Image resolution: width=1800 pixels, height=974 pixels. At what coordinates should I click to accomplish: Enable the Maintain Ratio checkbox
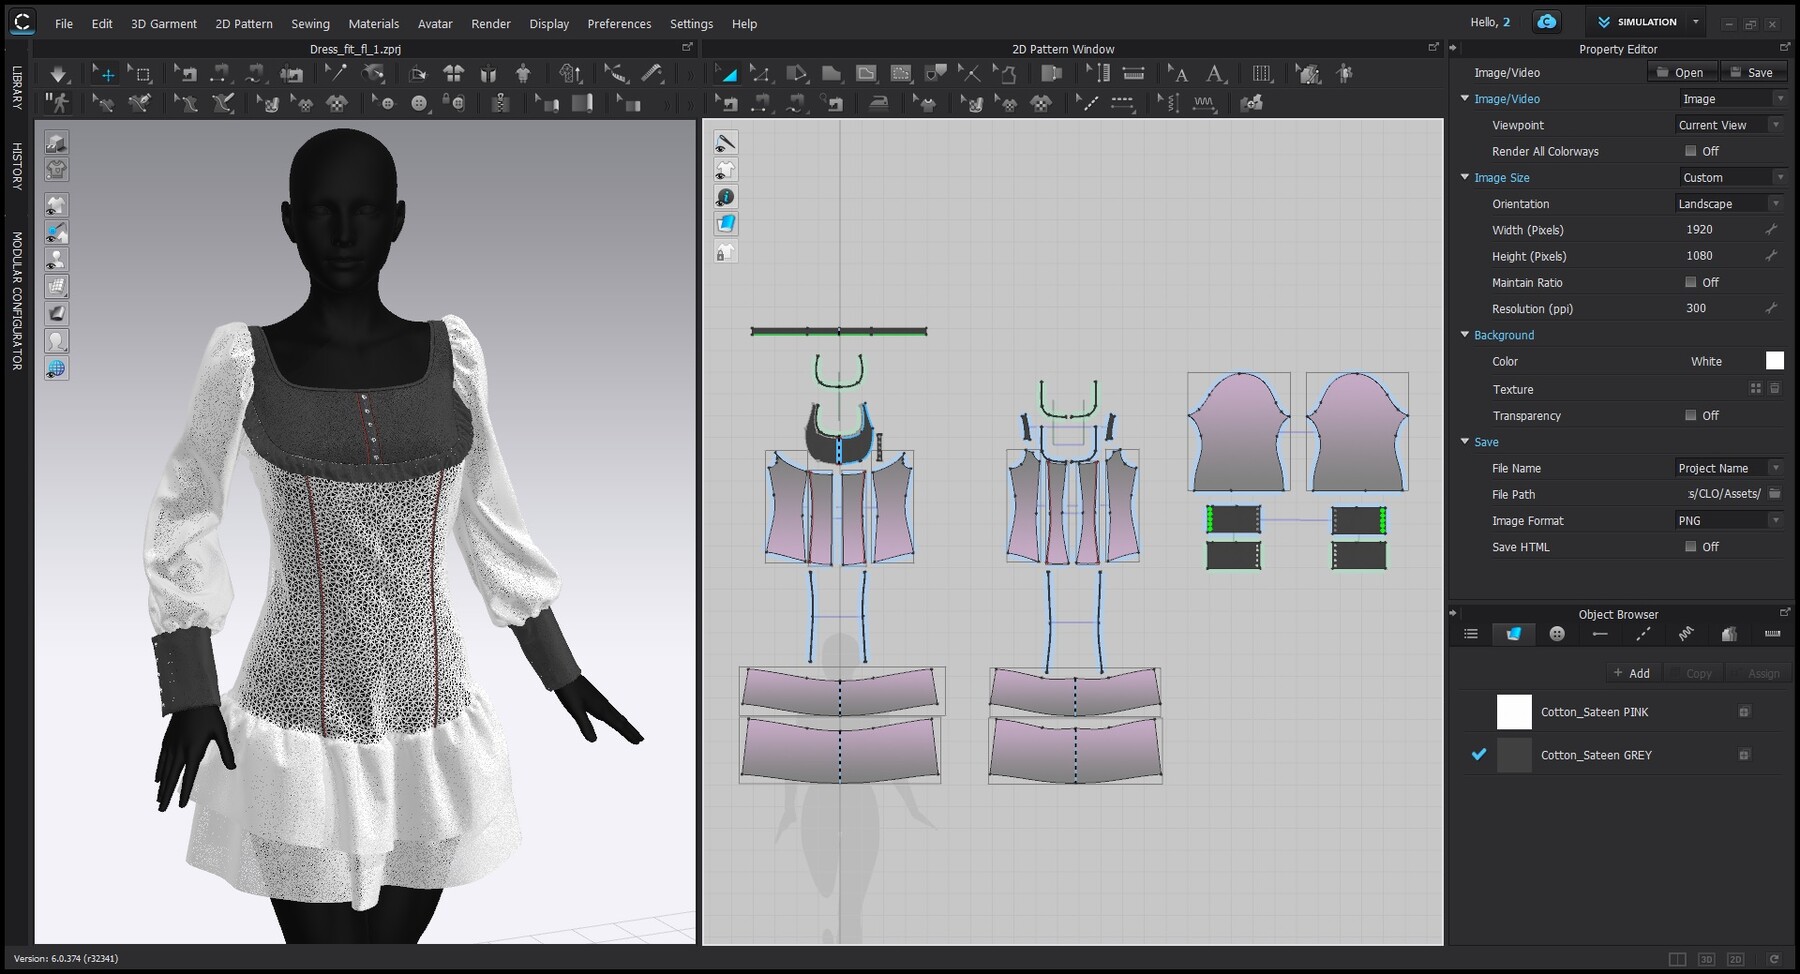pyautogui.click(x=1690, y=283)
